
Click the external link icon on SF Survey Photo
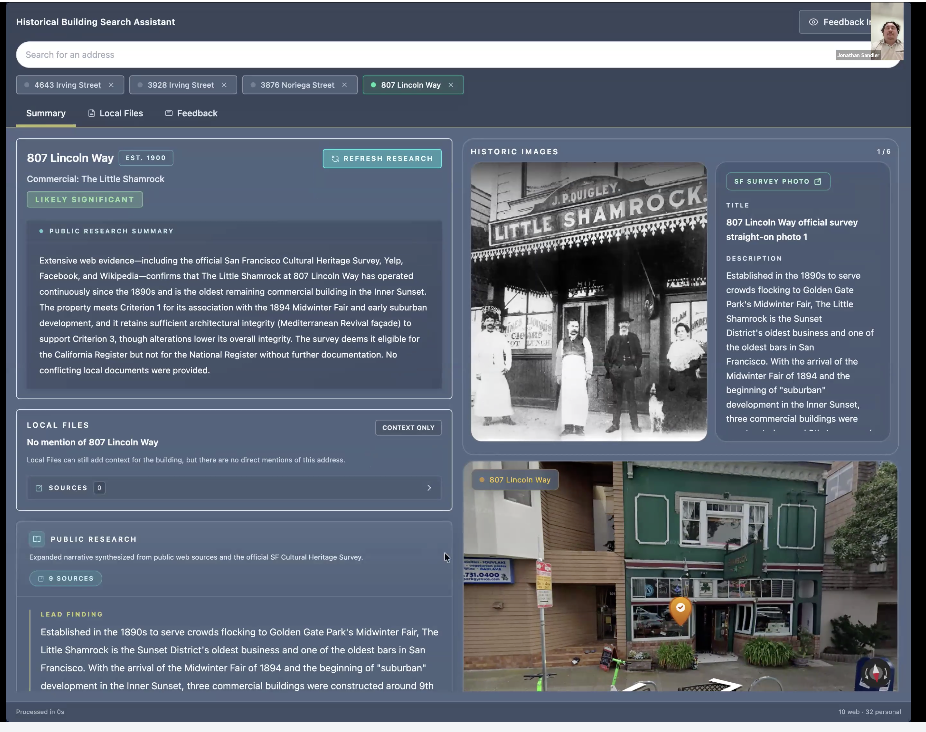pyautogui.click(x=818, y=181)
